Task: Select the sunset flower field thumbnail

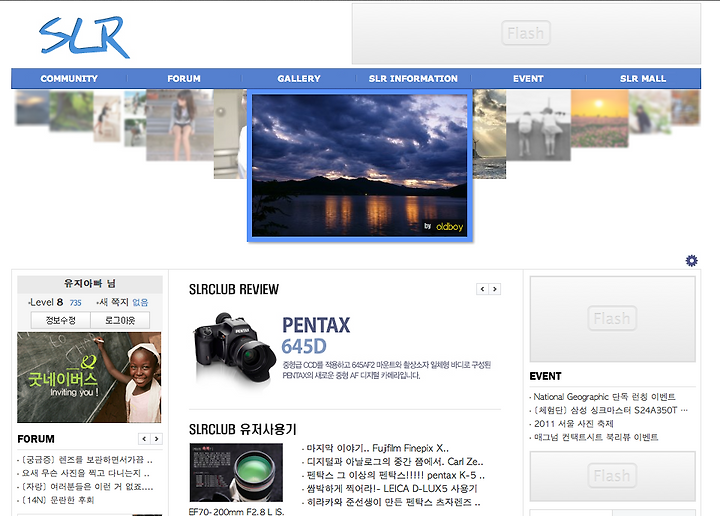Action: [x=599, y=118]
